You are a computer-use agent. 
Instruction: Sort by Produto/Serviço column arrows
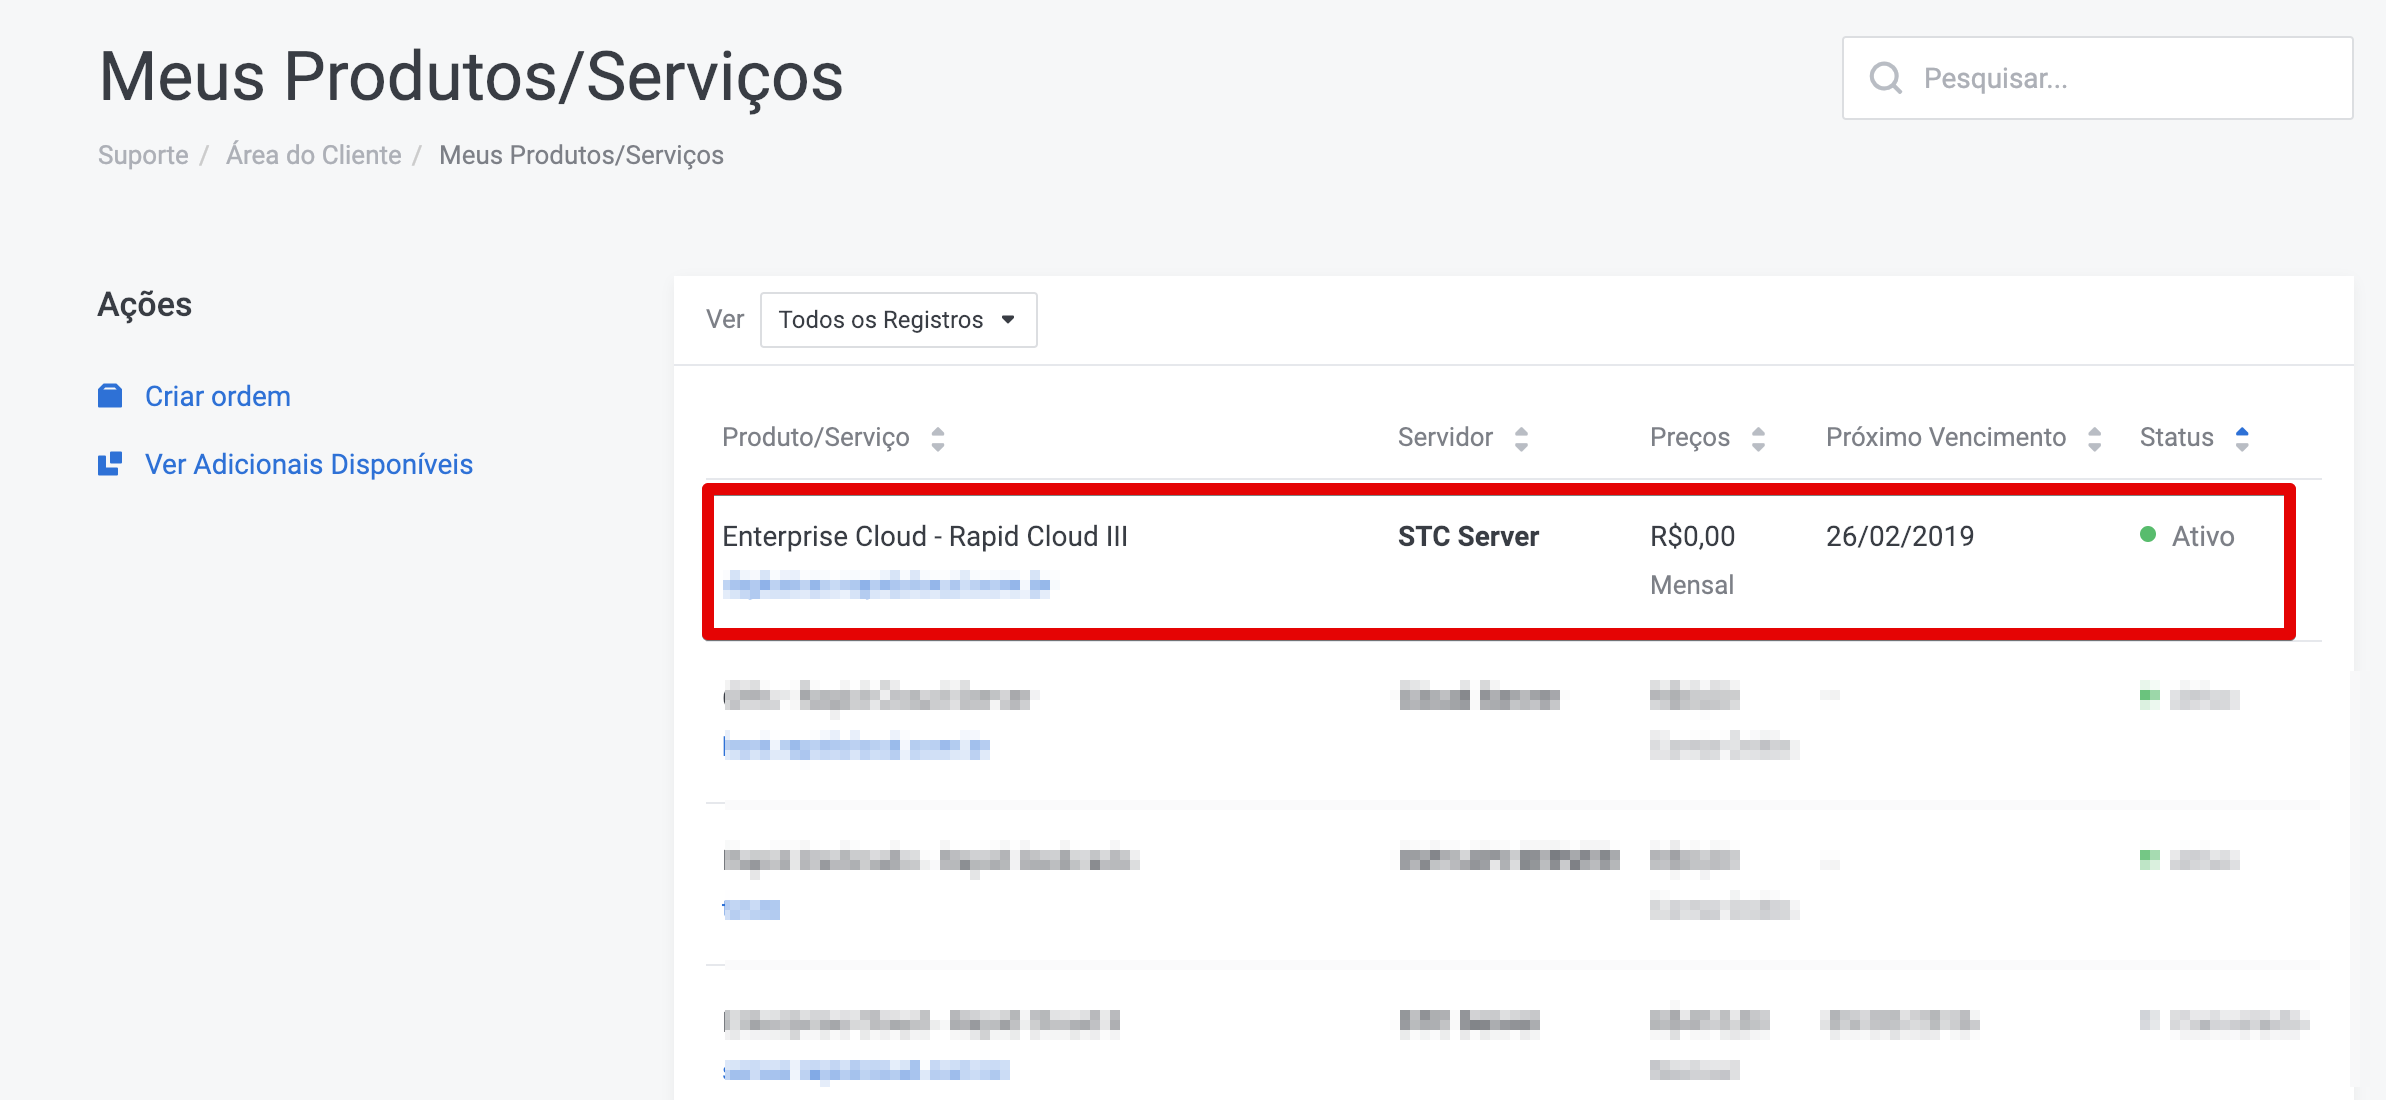938,438
